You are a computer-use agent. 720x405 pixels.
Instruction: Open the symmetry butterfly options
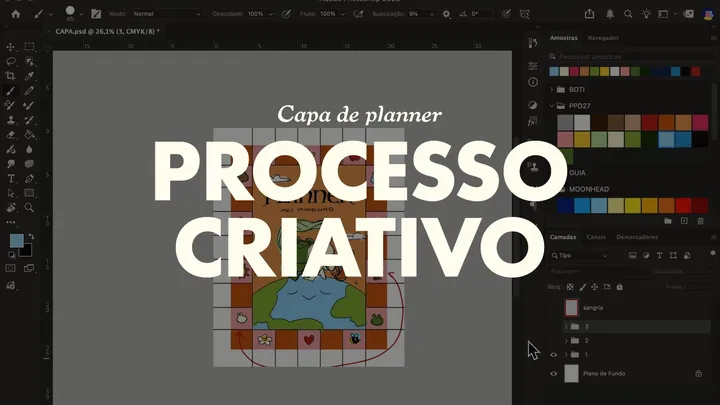point(524,14)
